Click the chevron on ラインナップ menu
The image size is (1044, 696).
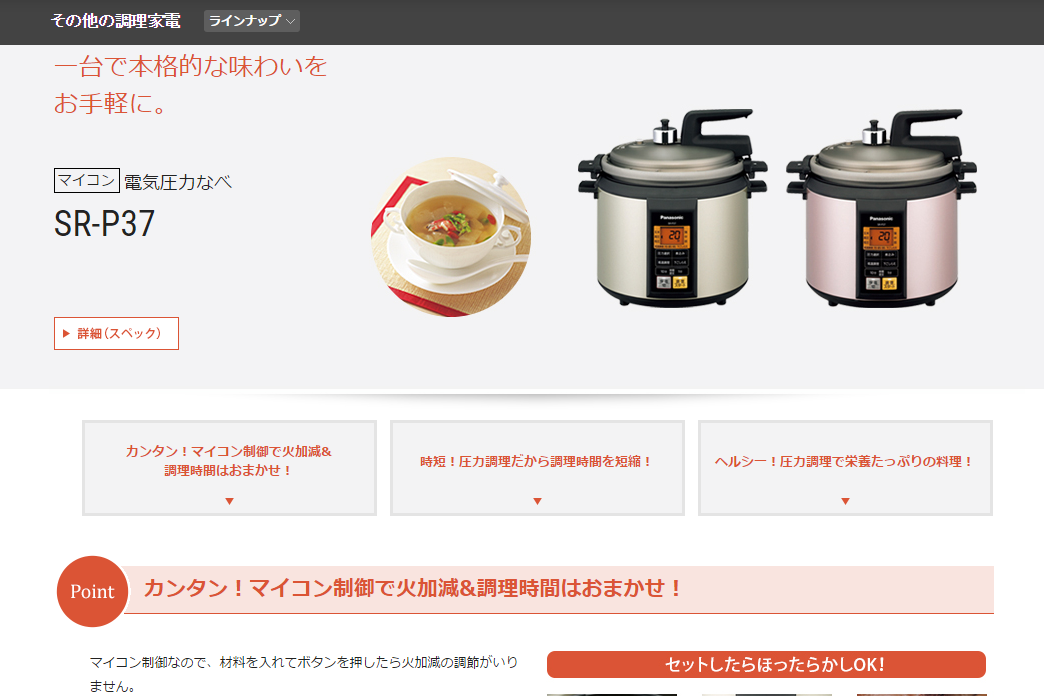tap(290, 21)
